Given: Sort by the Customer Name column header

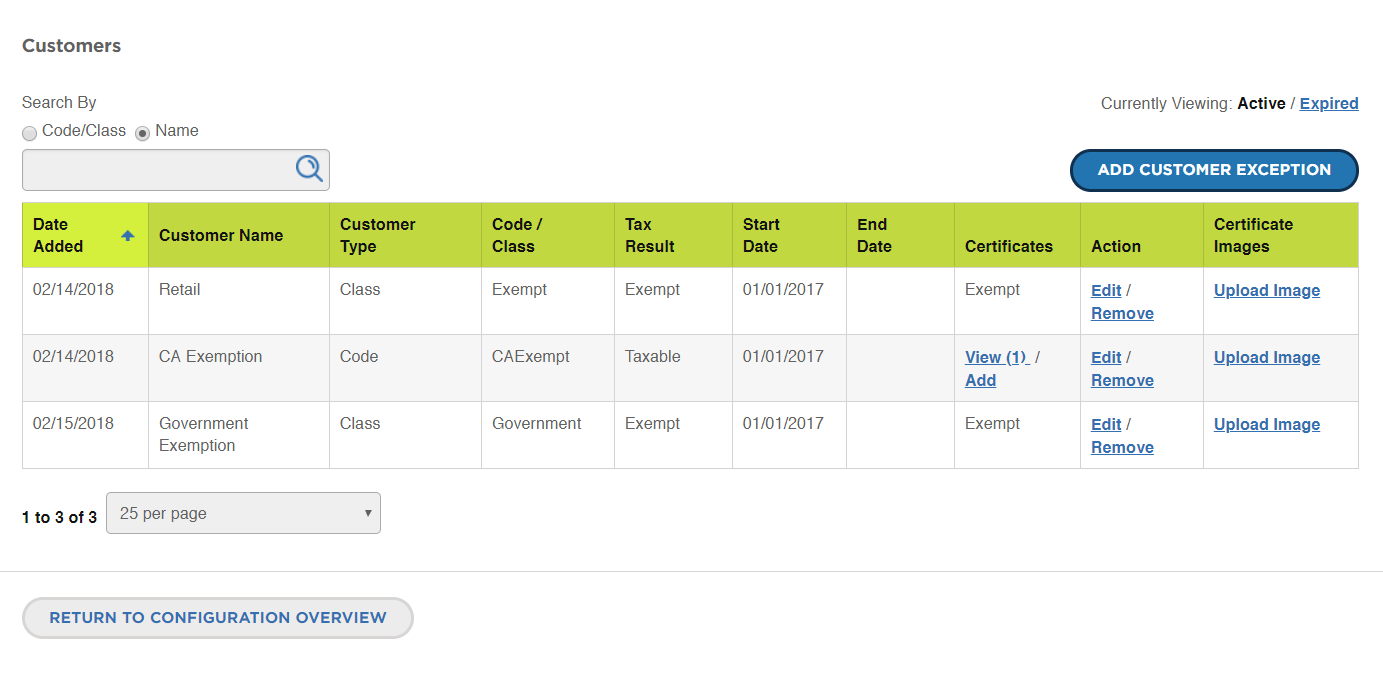Looking at the screenshot, I should coord(221,235).
